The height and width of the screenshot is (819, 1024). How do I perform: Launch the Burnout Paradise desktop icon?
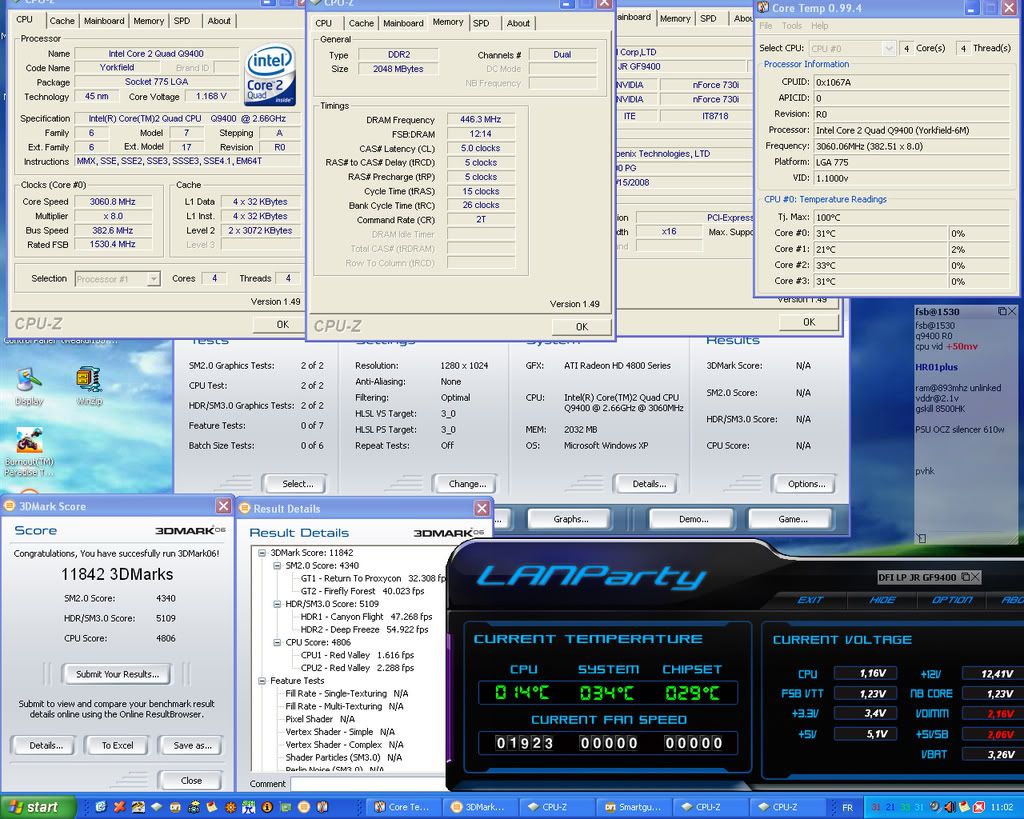29,442
